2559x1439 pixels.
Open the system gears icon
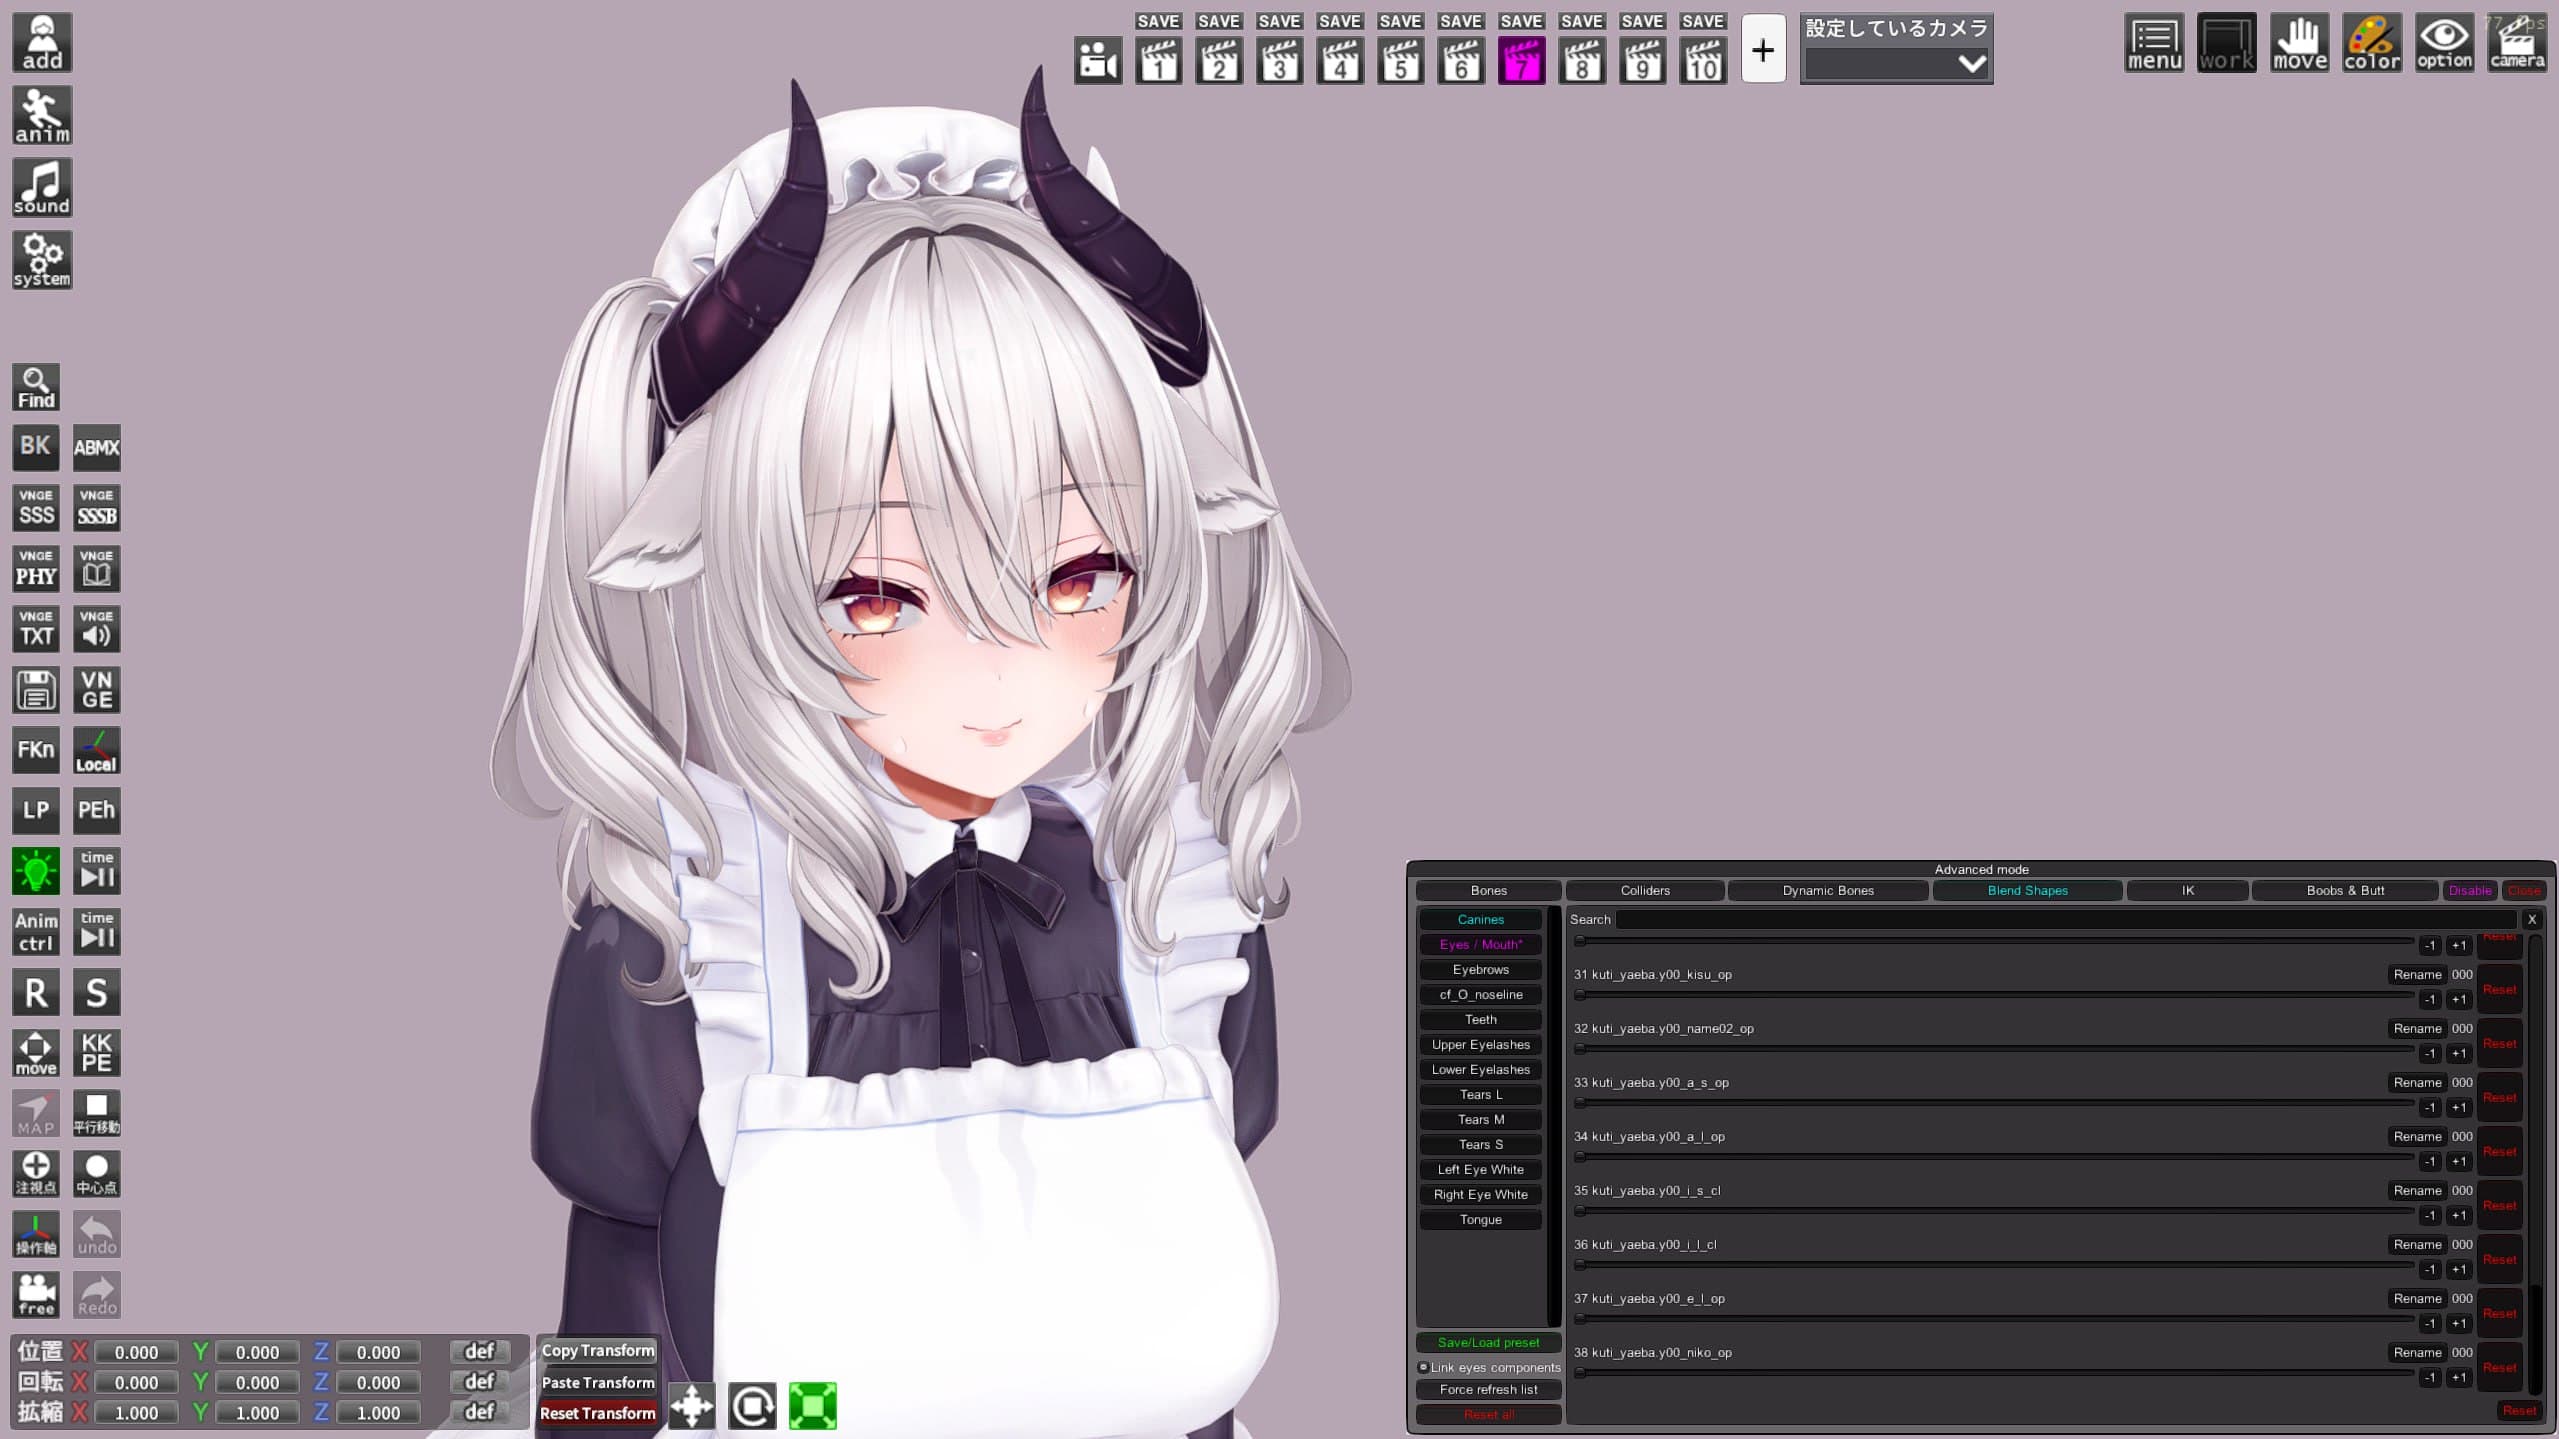pyautogui.click(x=42, y=260)
